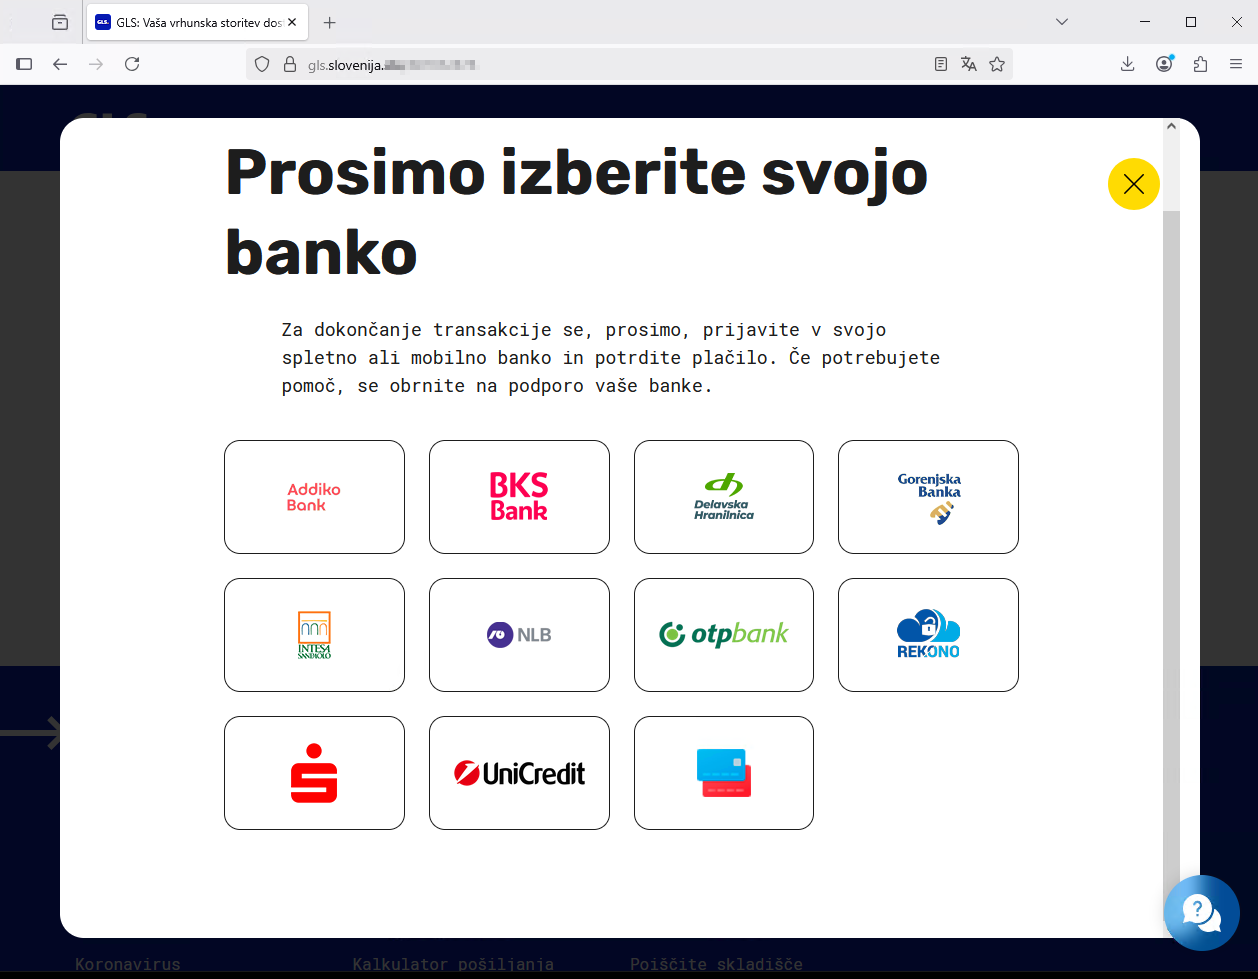This screenshot has width=1258, height=979.
Task: Click the dialog scrollbar up arrow
Action: (1171, 127)
